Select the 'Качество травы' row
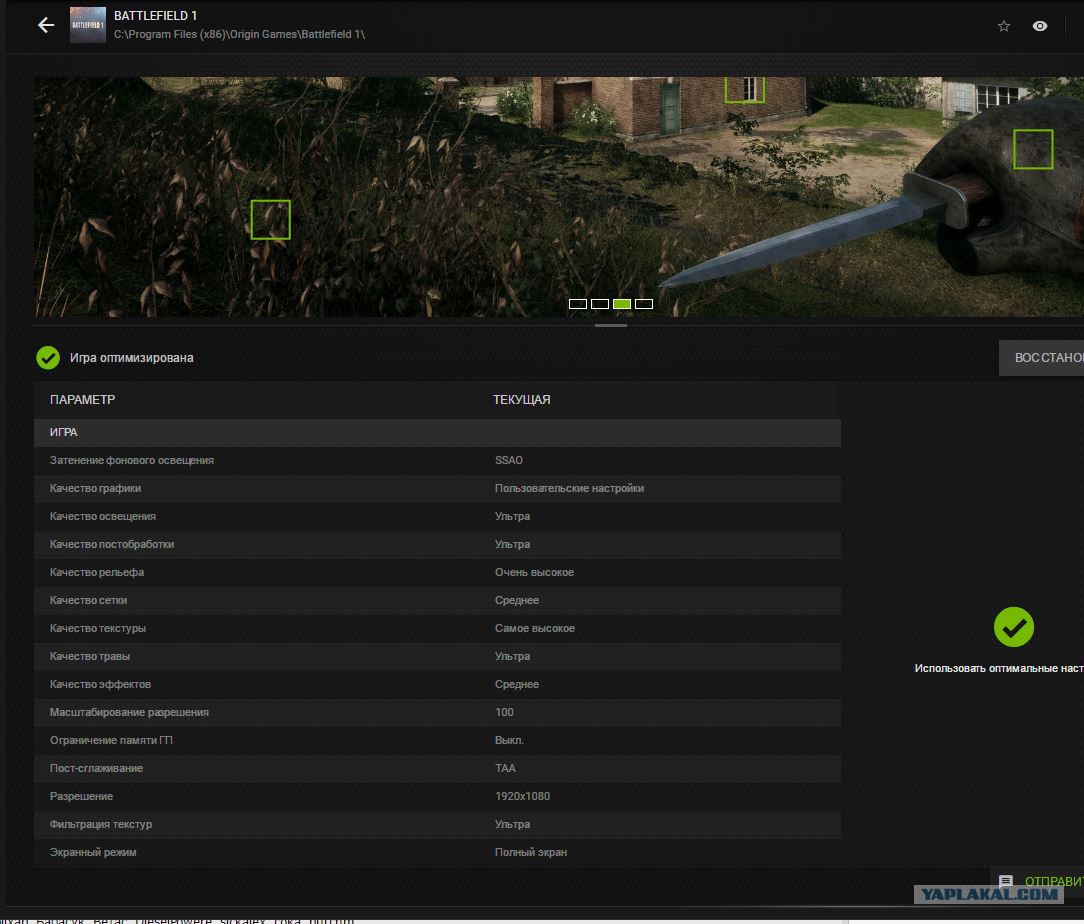Image resolution: width=1084 pixels, height=924 pixels. [438, 657]
